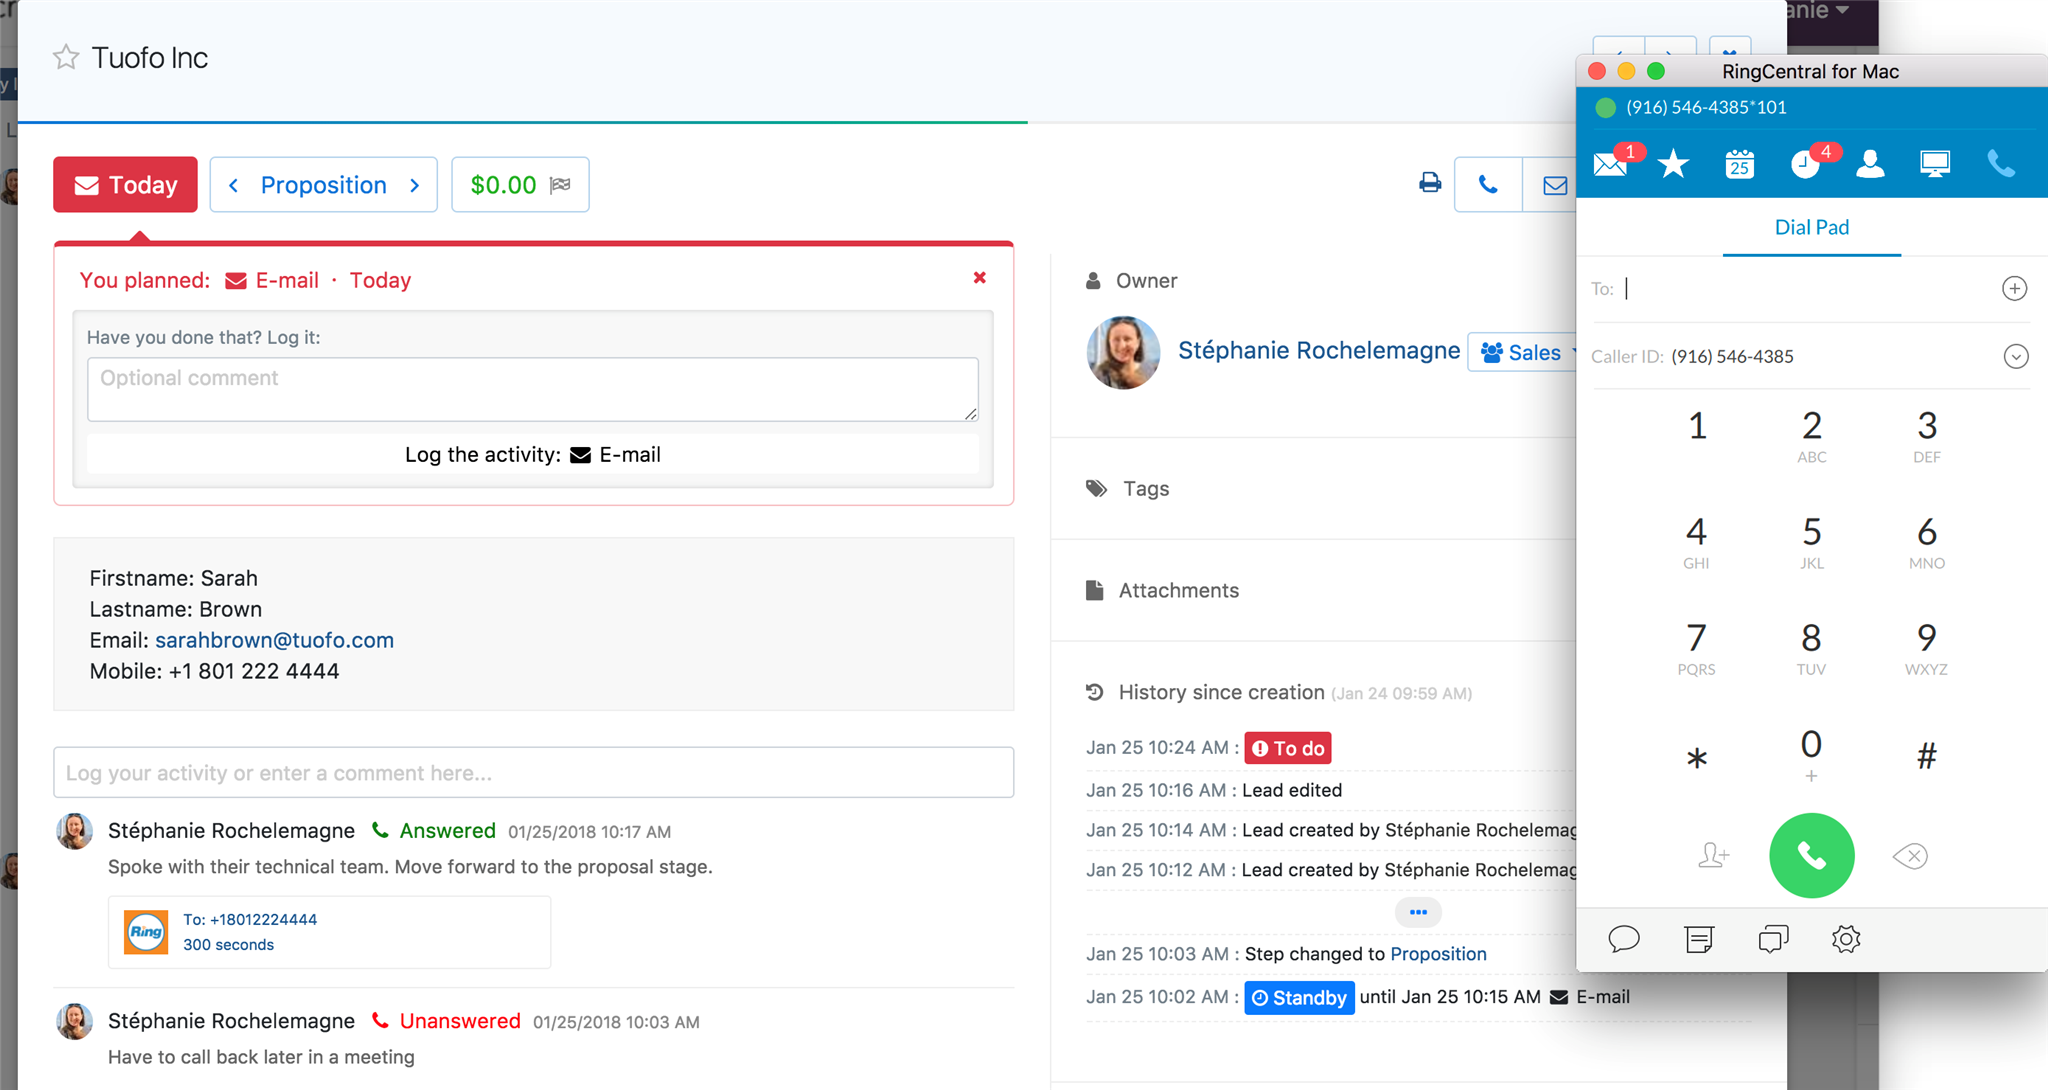Open RingCentral screen sharing monitor icon
This screenshot has width=2048, height=1090.
[x=1935, y=164]
